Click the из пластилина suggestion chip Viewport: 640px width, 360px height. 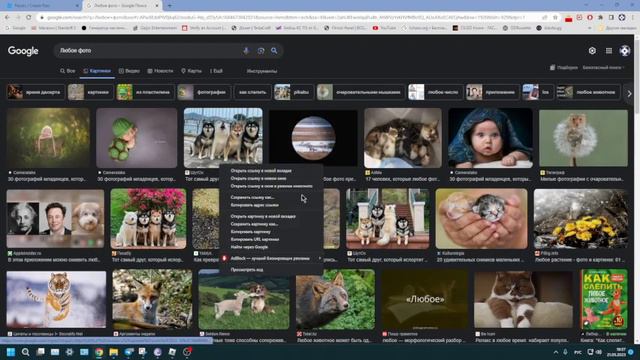(x=145, y=92)
